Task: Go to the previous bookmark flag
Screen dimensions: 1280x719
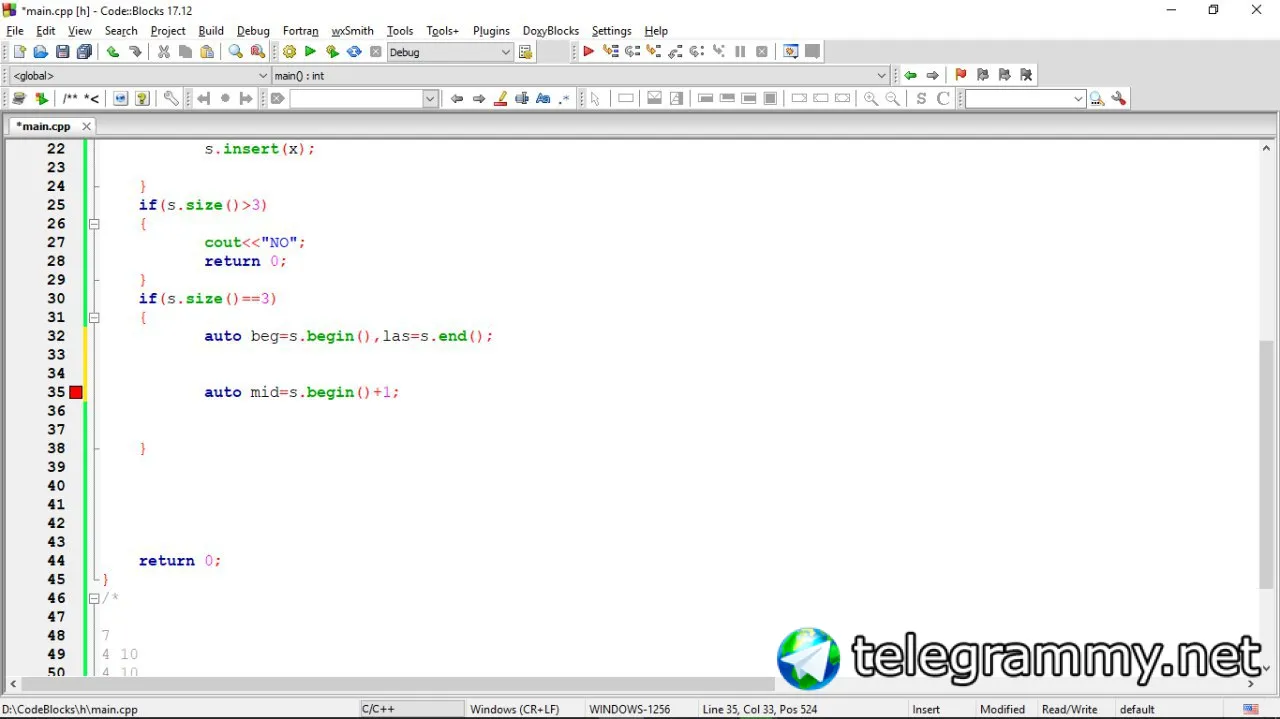Action: (x=983, y=75)
